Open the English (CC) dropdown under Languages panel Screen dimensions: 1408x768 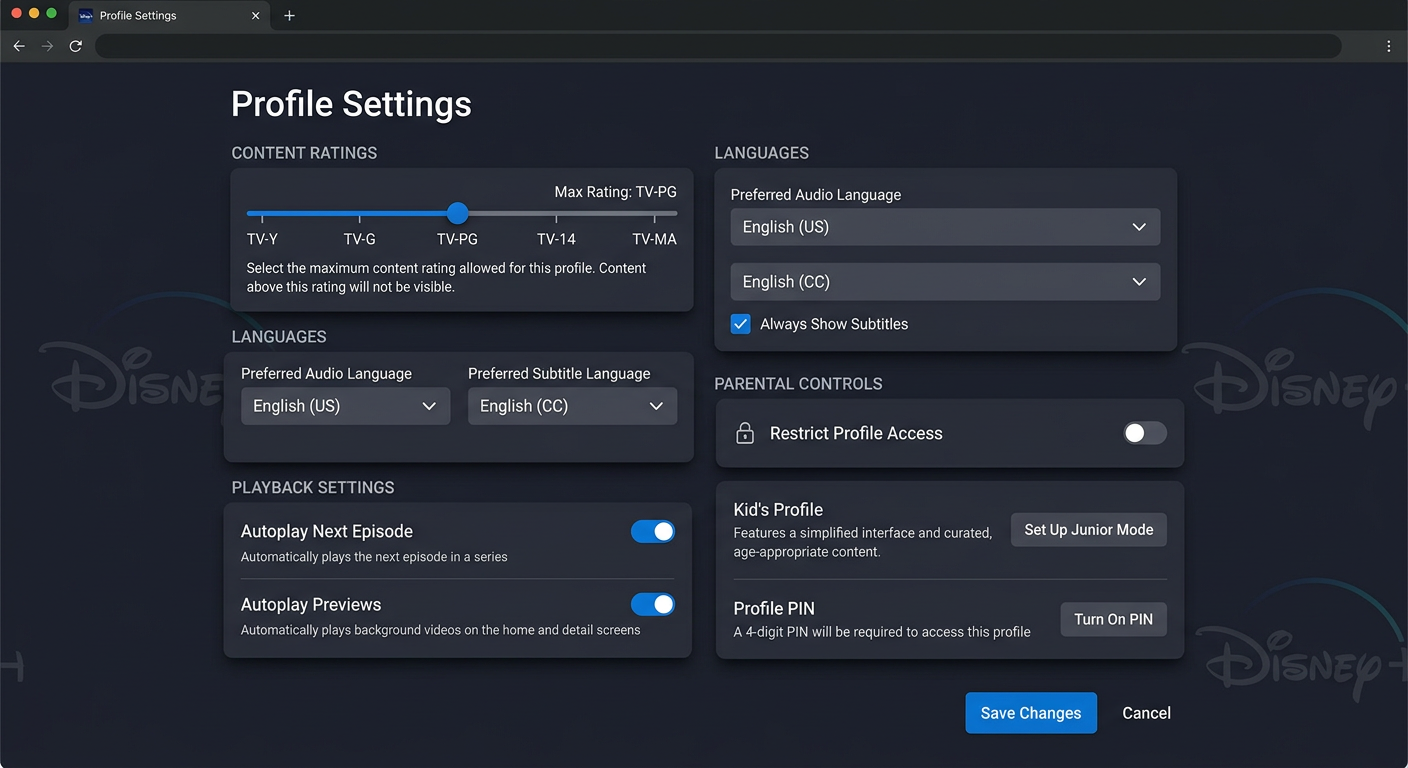click(945, 282)
